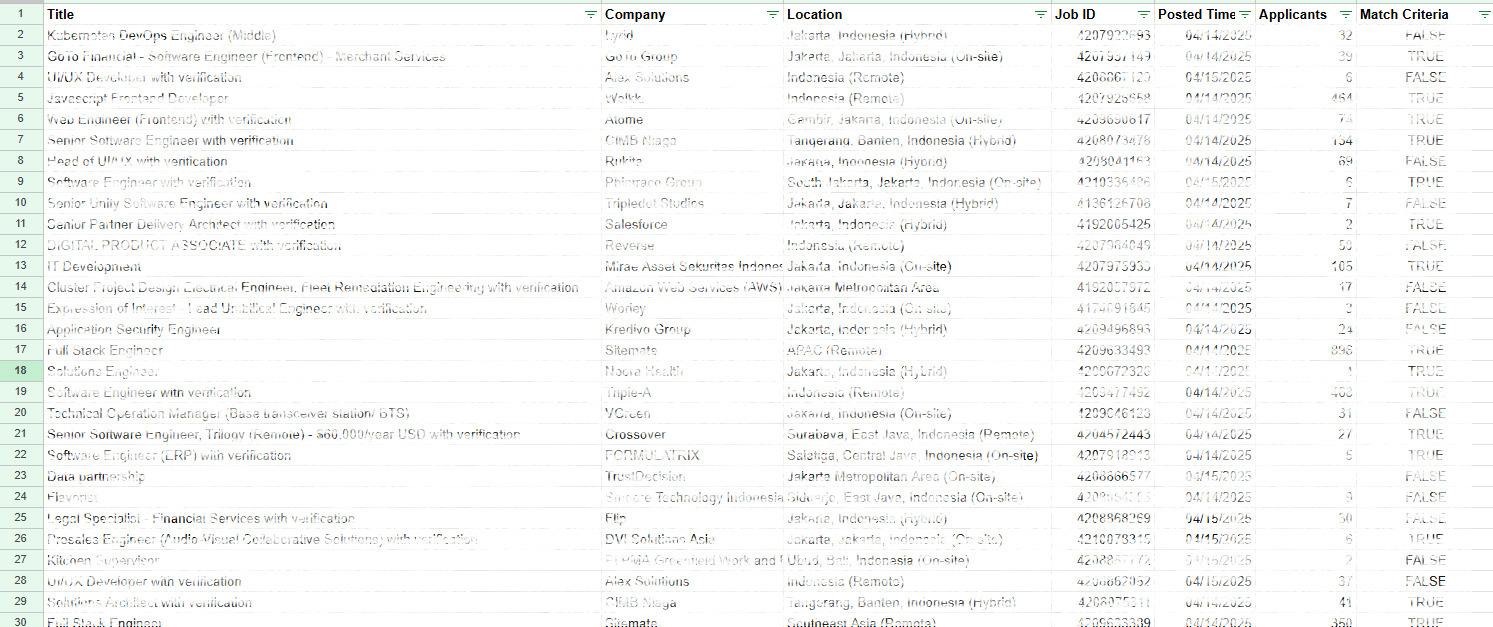Select the Head of UI/UX title cell
1493x627 pixels.
point(322,161)
